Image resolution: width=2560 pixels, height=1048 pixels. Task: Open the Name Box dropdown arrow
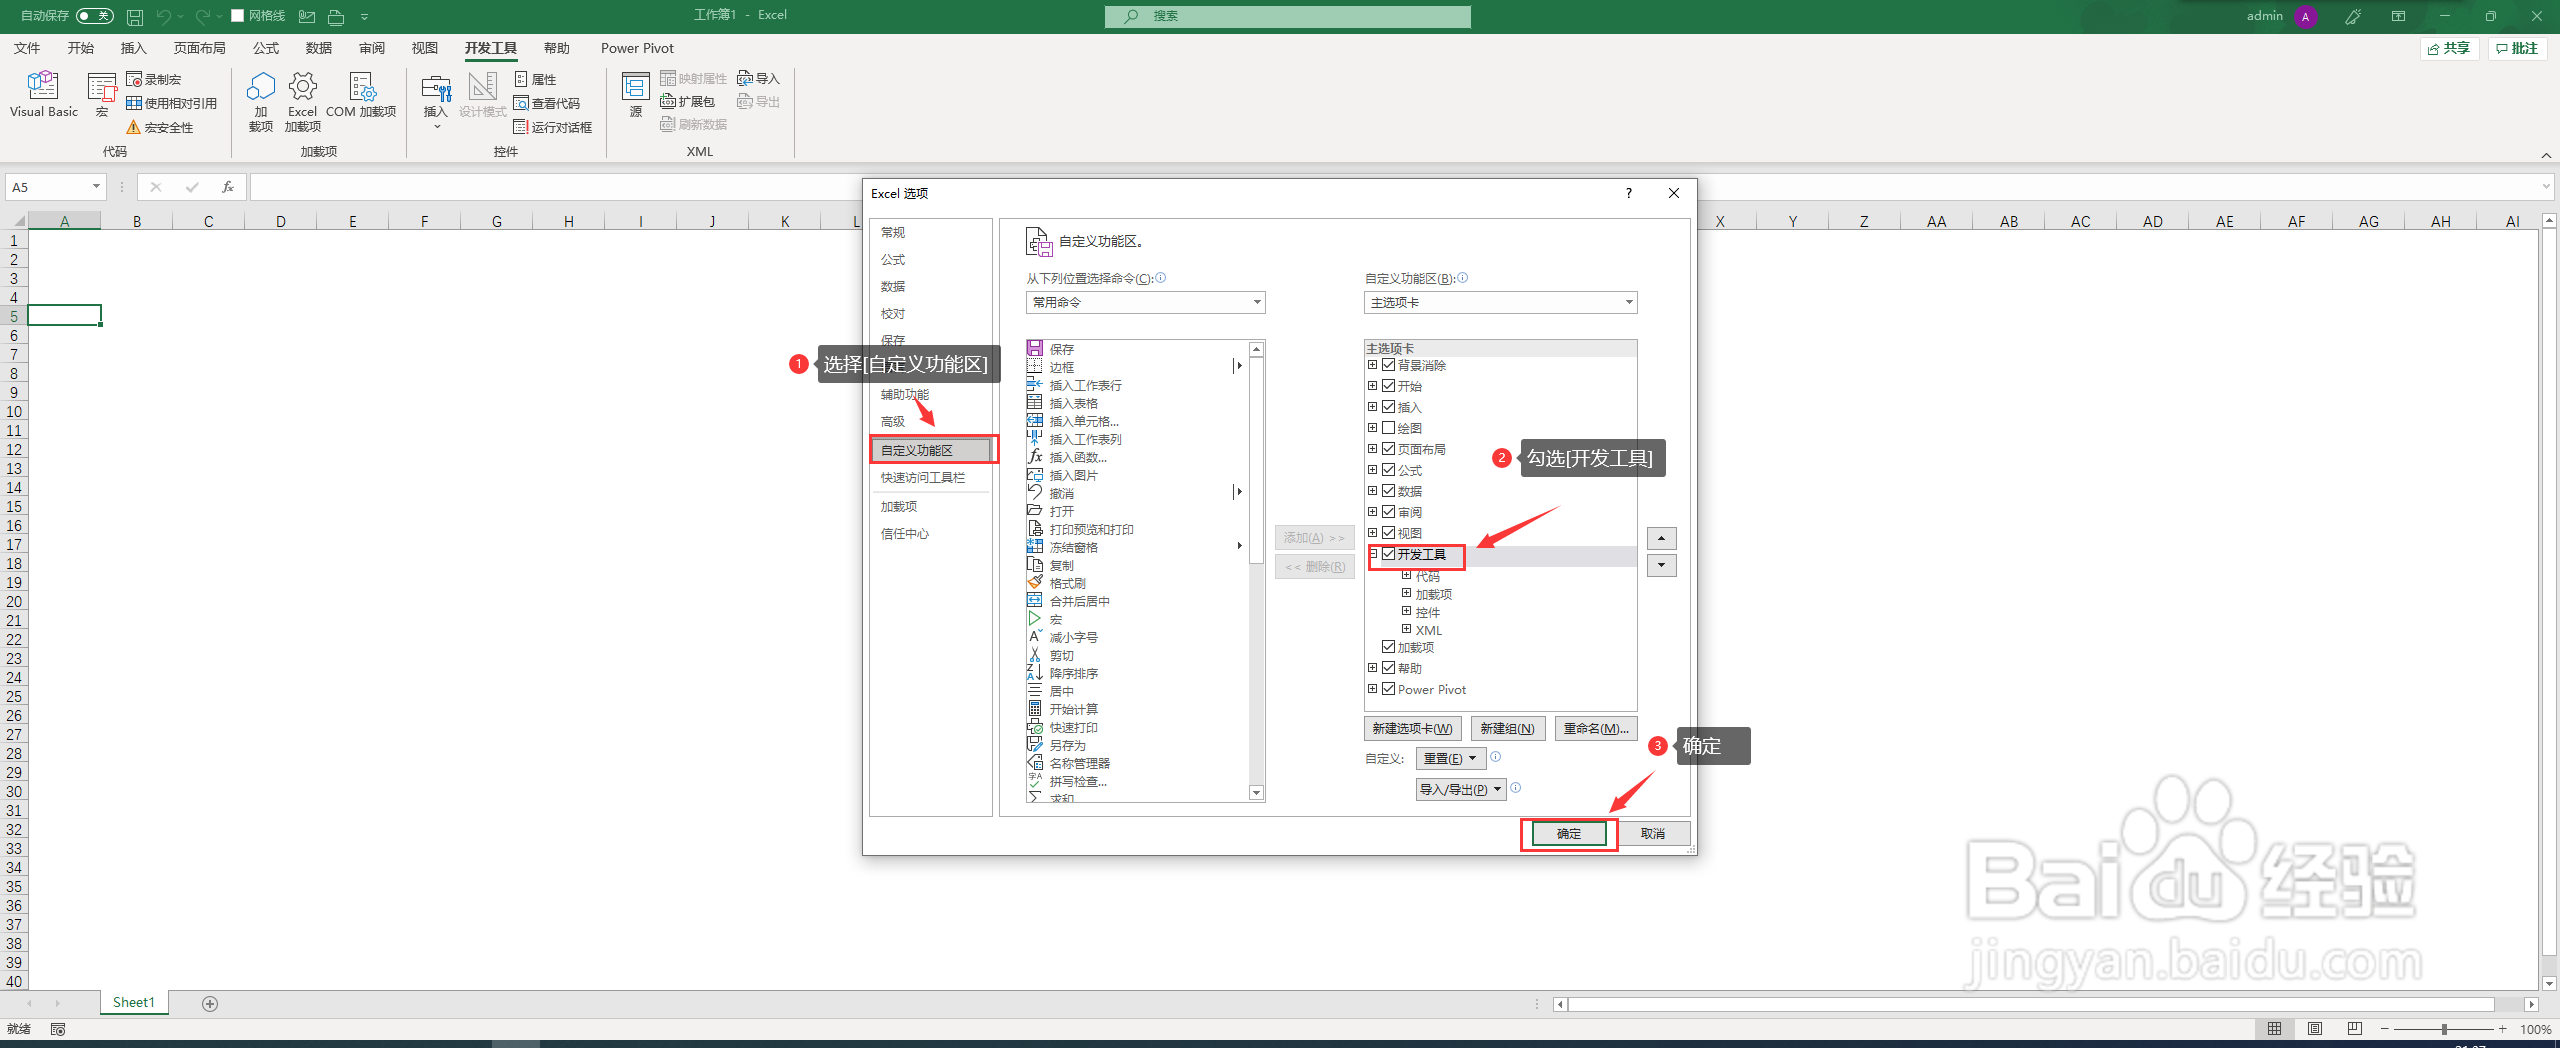click(x=96, y=187)
